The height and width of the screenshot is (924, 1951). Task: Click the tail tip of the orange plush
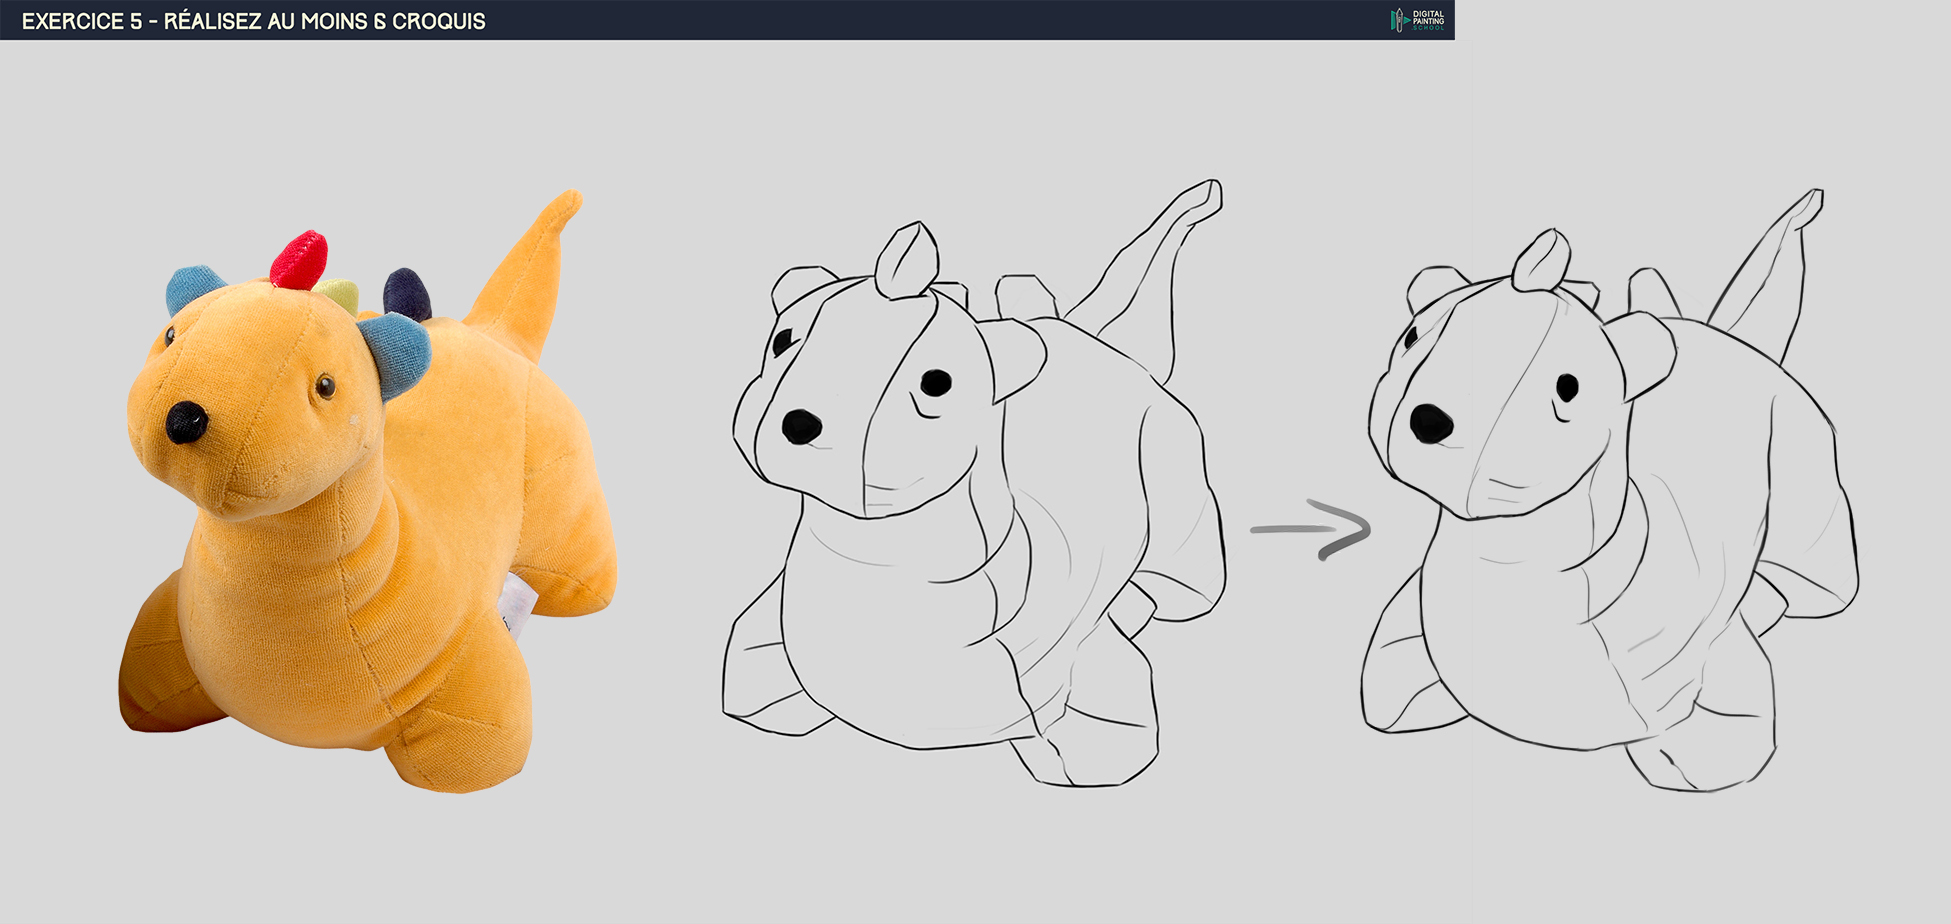[x=567, y=204]
